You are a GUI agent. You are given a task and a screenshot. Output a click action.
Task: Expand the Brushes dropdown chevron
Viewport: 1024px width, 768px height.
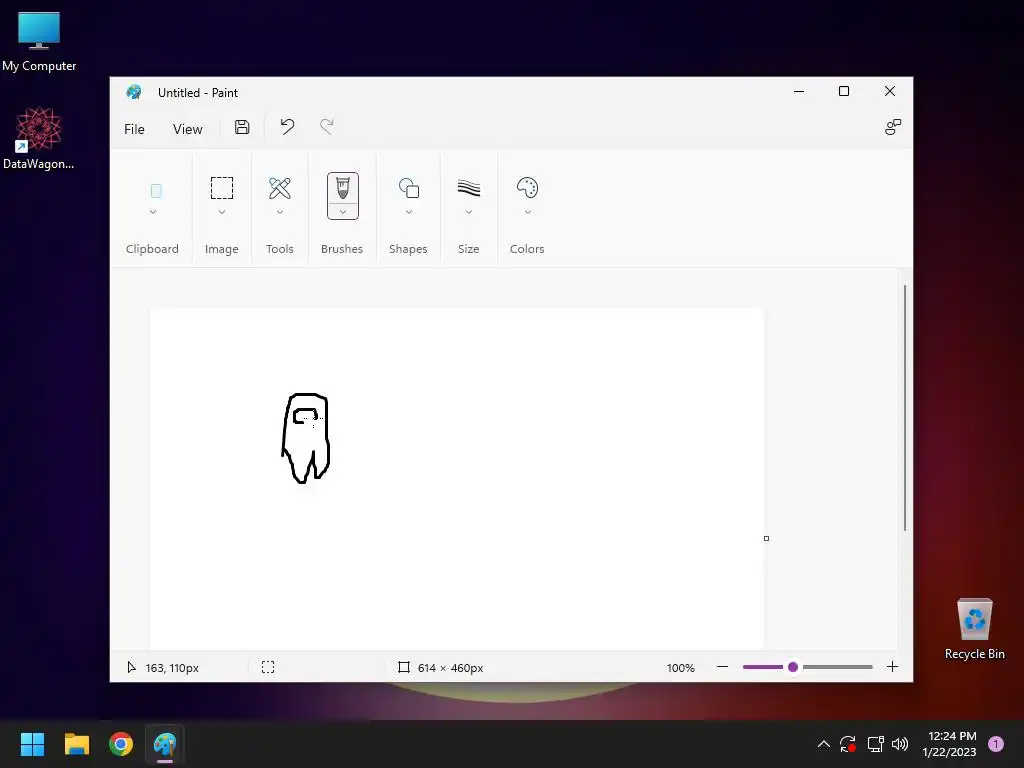coord(343,212)
